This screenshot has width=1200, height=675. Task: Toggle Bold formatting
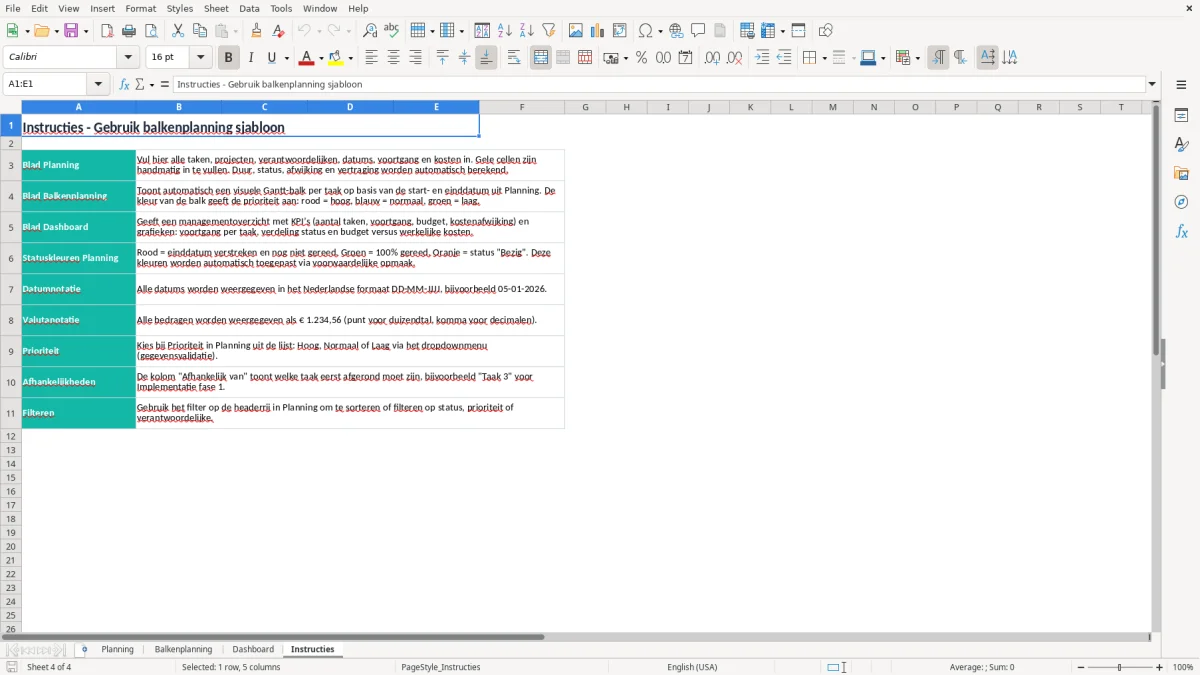click(x=229, y=58)
